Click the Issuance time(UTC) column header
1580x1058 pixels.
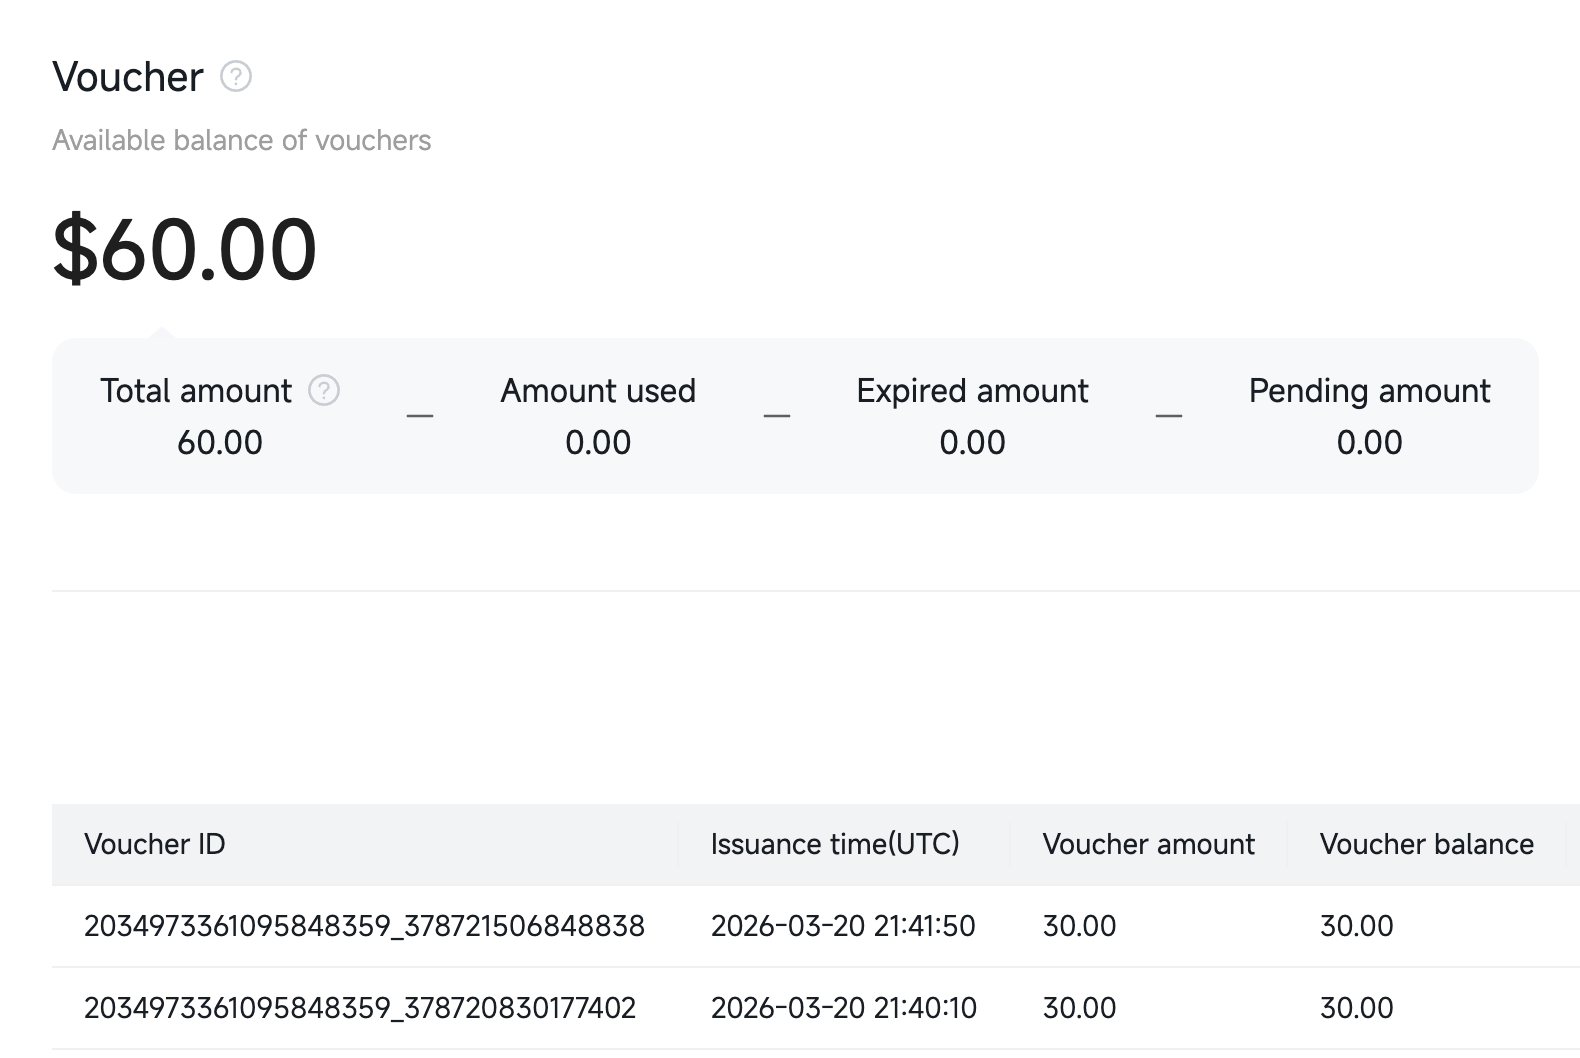[x=835, y=844]
